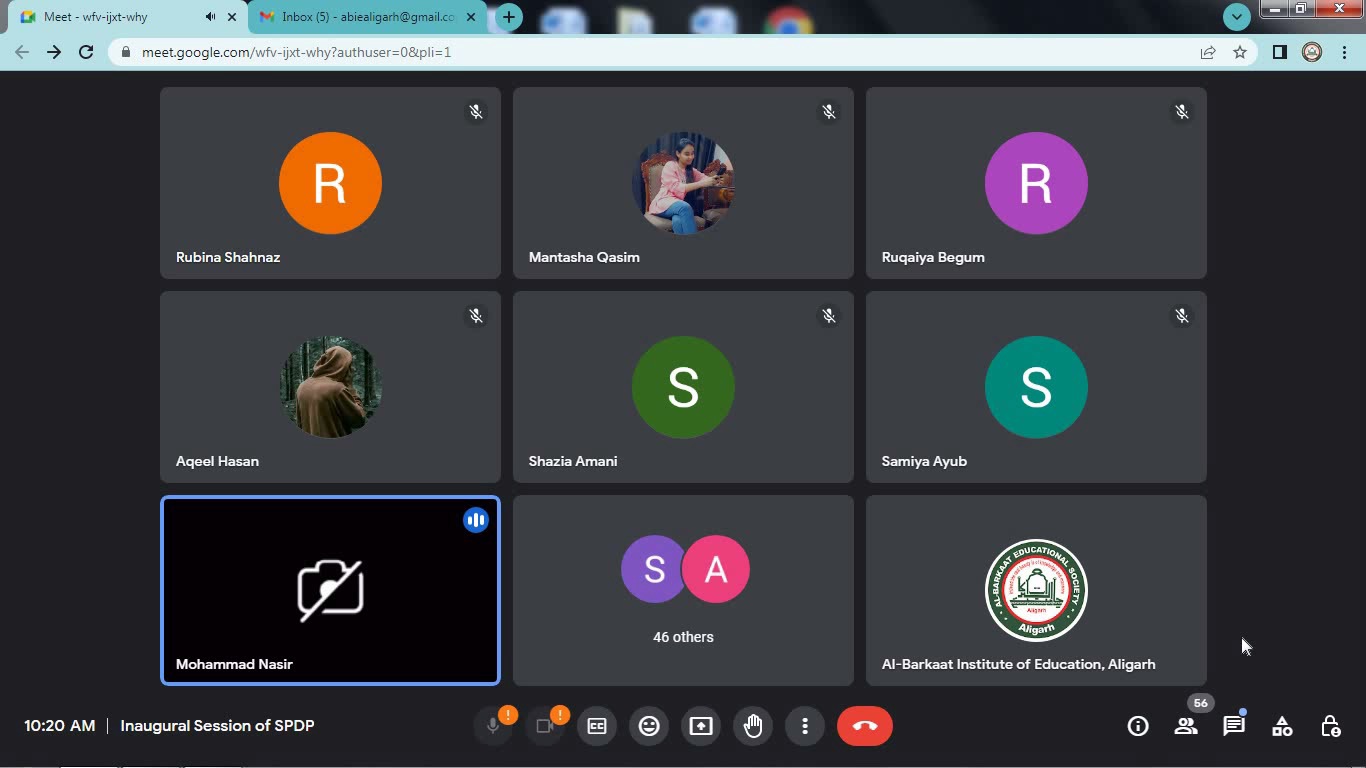
Task: Open Chrome's three-dot menu
Action: point(1344,52)
